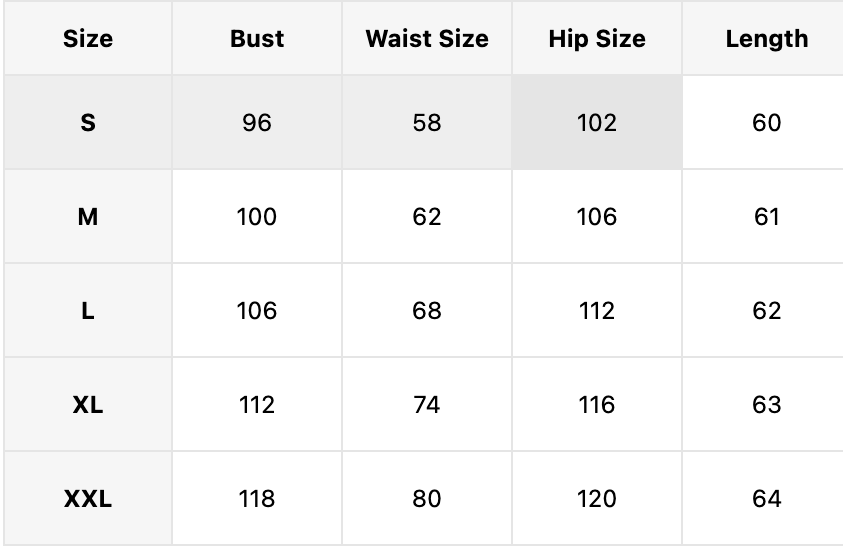Click the Hip Size column header
844x546 pixels.
597,38
